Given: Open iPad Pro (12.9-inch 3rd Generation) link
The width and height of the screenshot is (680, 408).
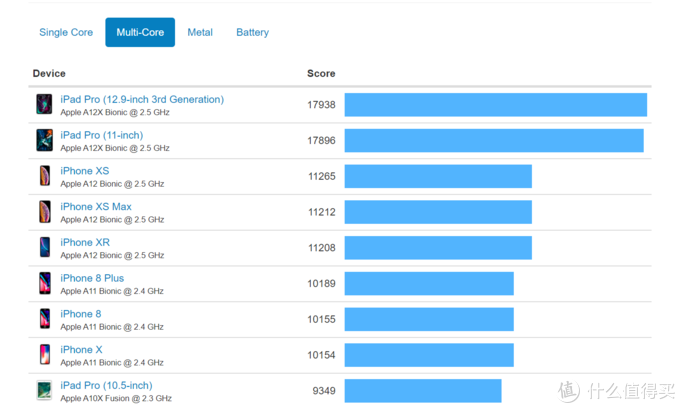Looking at the screenshot, I should (x=142, y=99).
